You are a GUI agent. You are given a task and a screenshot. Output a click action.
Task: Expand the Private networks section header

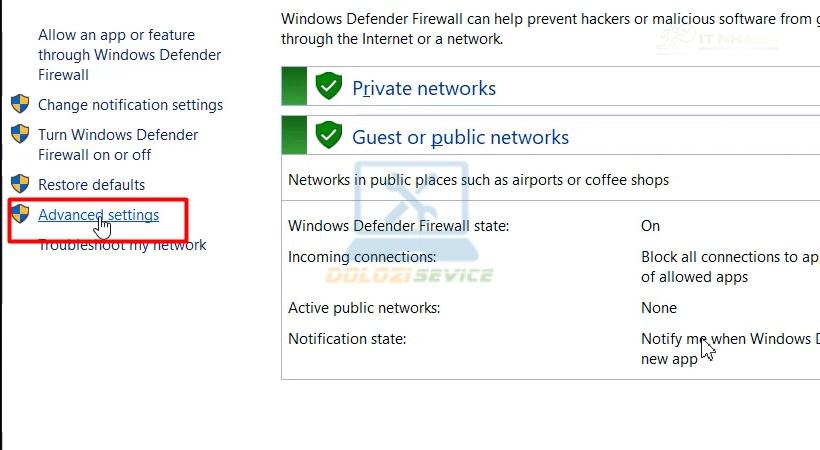pos(424,88)
